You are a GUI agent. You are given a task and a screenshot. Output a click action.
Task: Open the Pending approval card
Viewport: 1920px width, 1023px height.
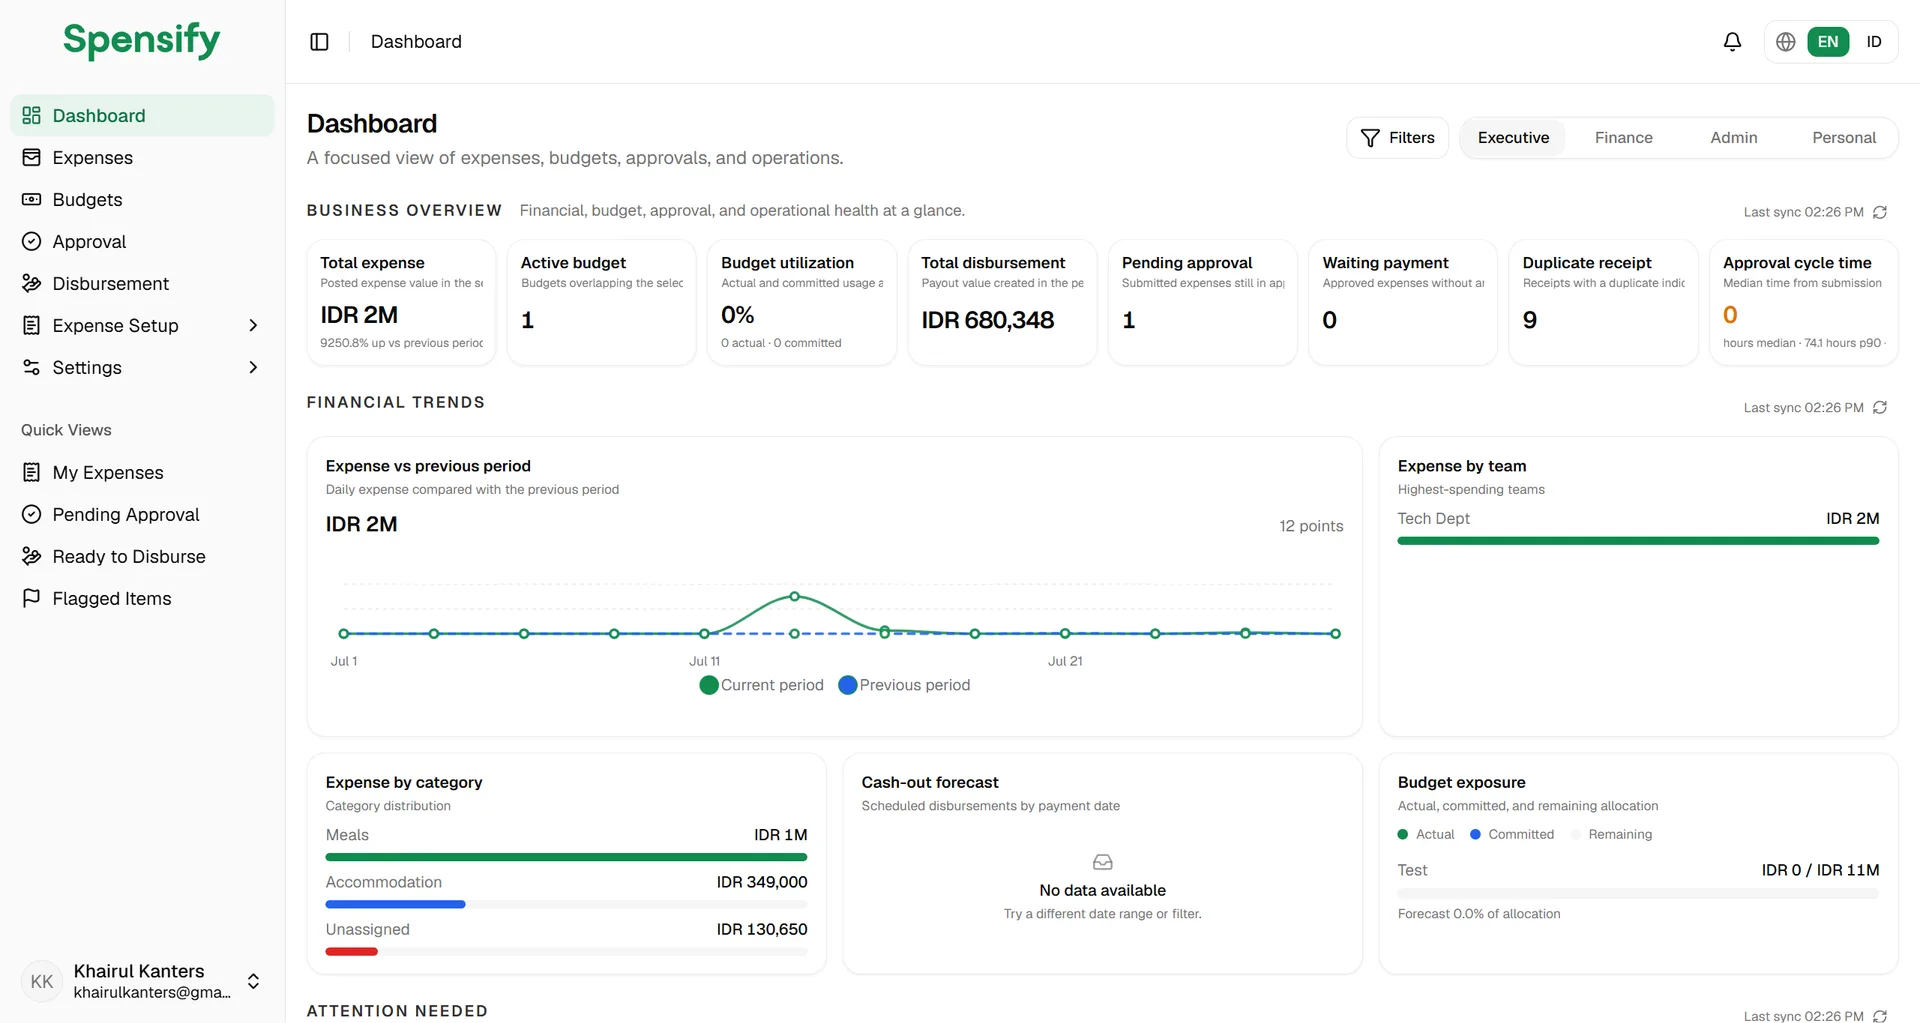(1202, 302)
